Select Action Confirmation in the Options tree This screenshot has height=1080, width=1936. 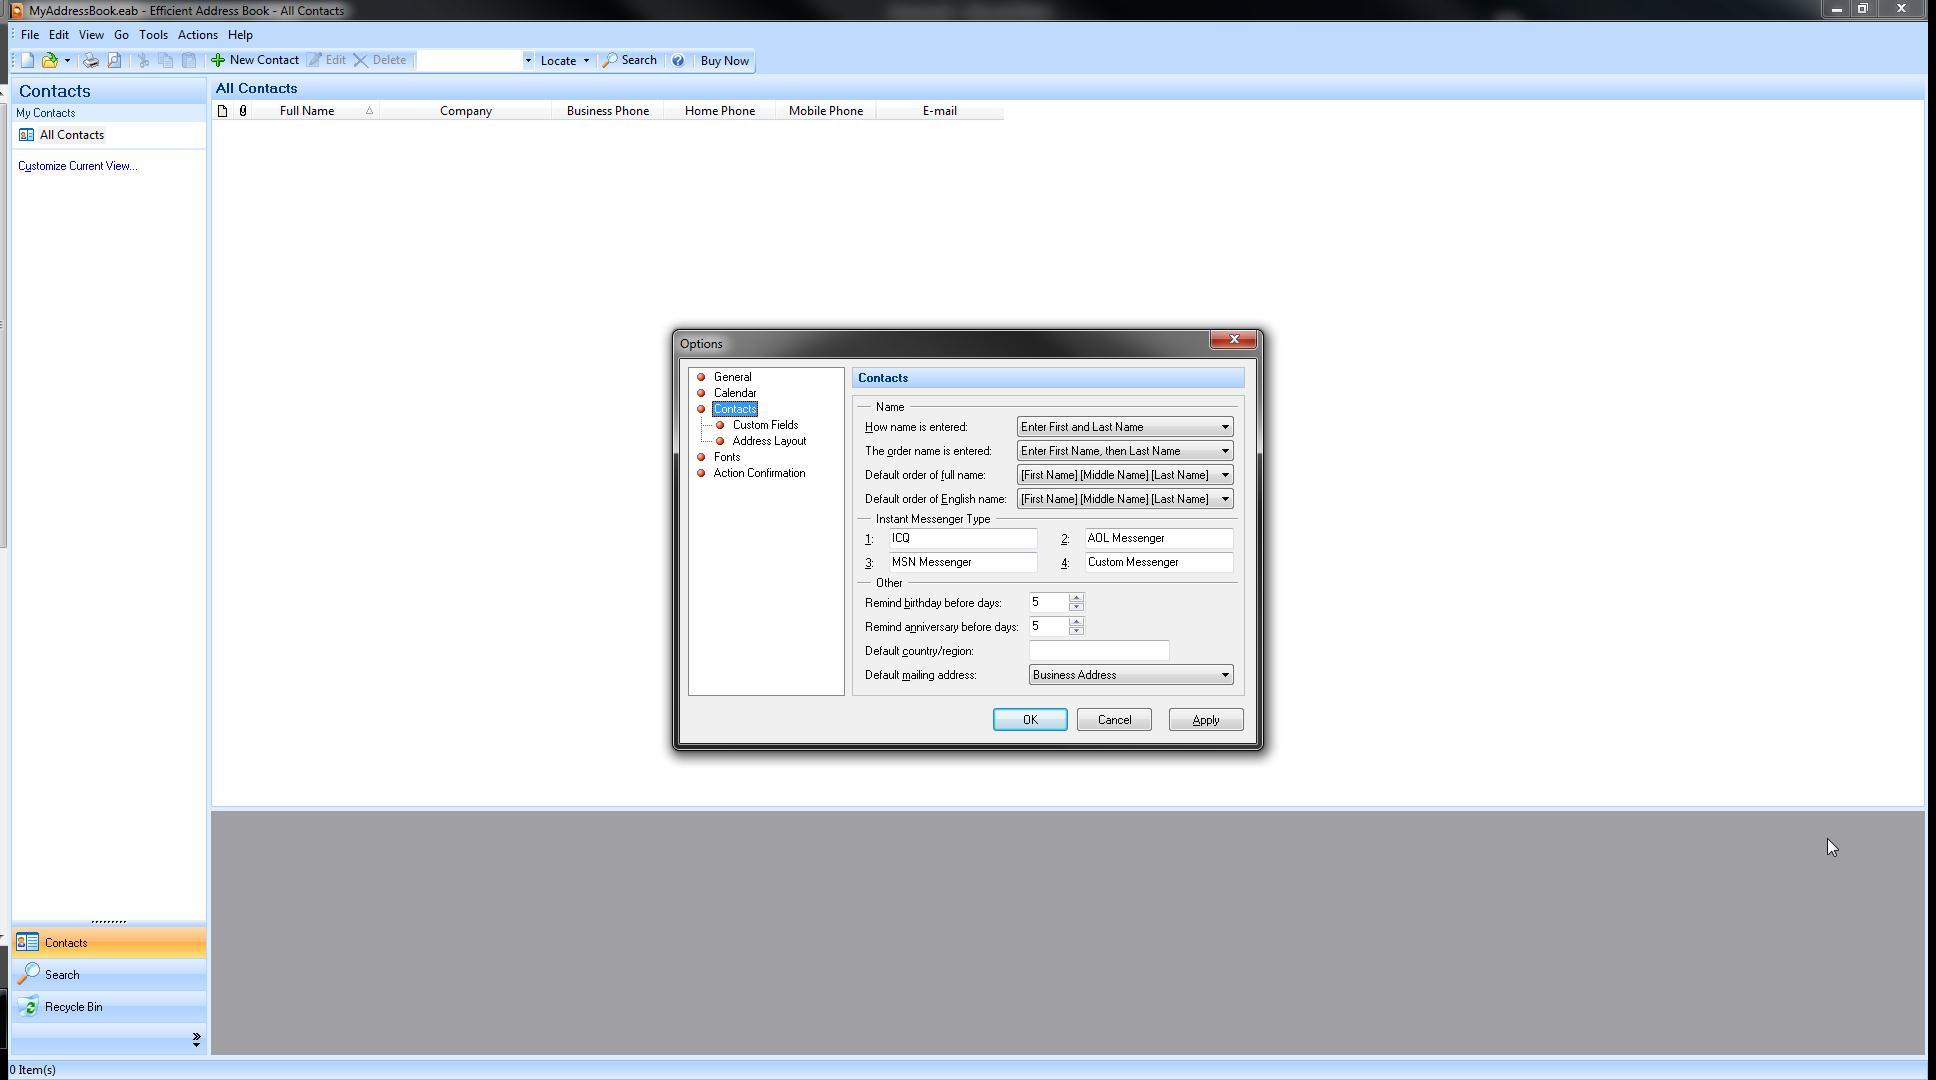(759, 473)
